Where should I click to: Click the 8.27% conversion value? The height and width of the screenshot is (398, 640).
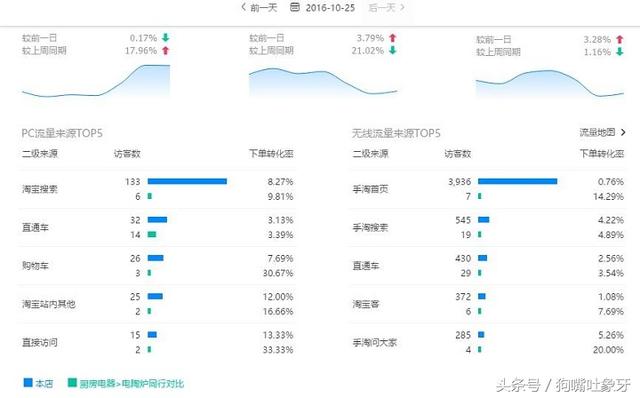coord(280,182)
